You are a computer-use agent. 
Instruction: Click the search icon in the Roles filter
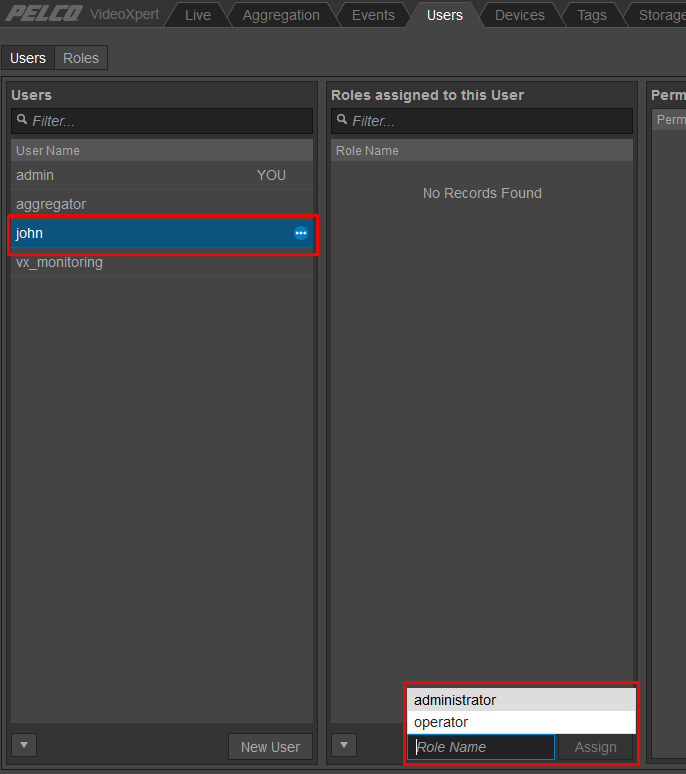point(342,119)
